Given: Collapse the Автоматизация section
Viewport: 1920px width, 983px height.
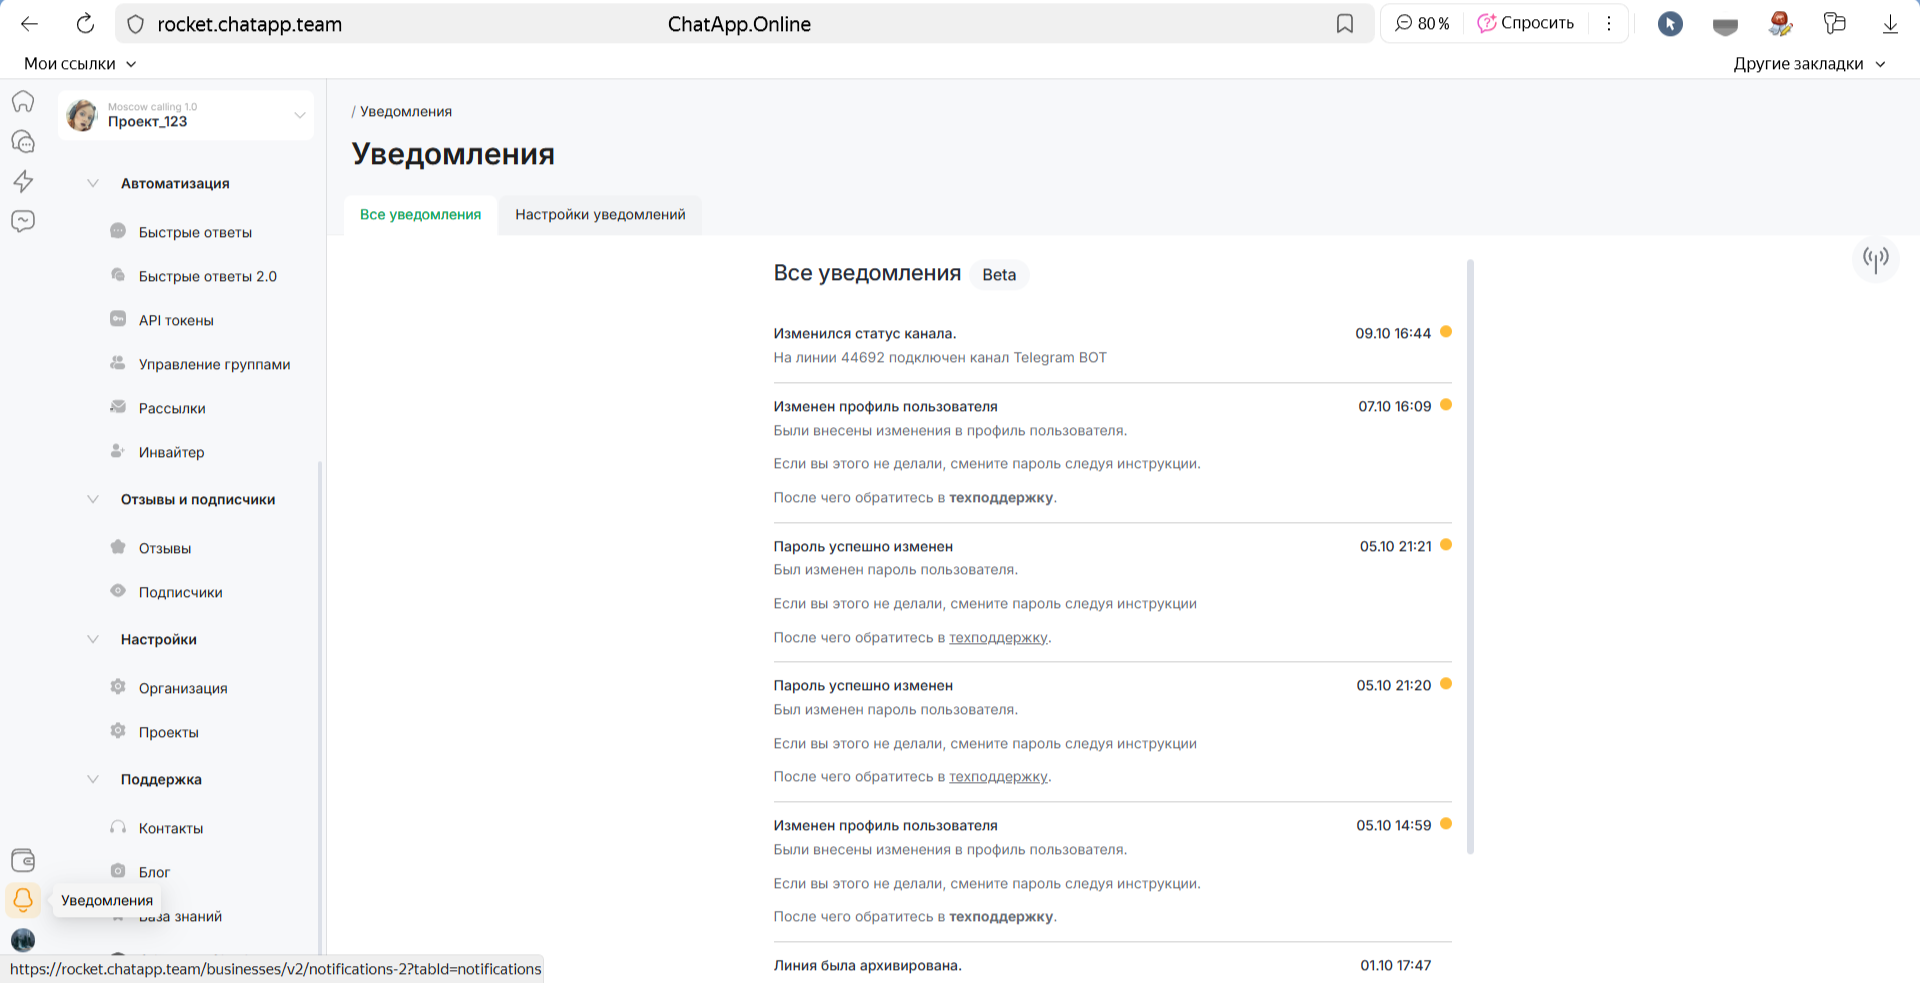Looking at the screenshot, I should pos(93,183).
